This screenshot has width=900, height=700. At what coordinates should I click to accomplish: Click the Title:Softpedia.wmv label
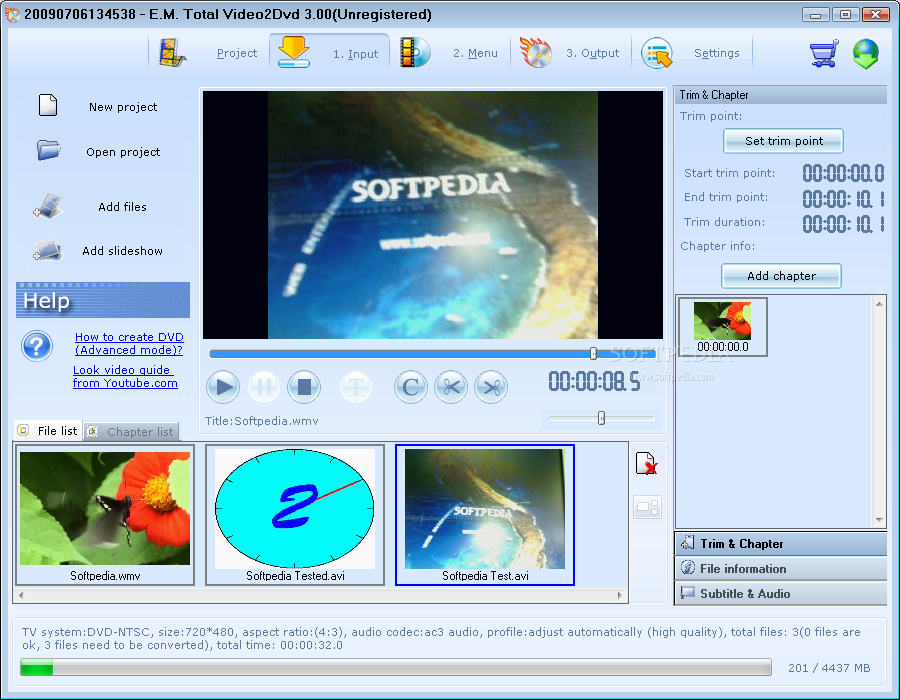tap(262, 421)
